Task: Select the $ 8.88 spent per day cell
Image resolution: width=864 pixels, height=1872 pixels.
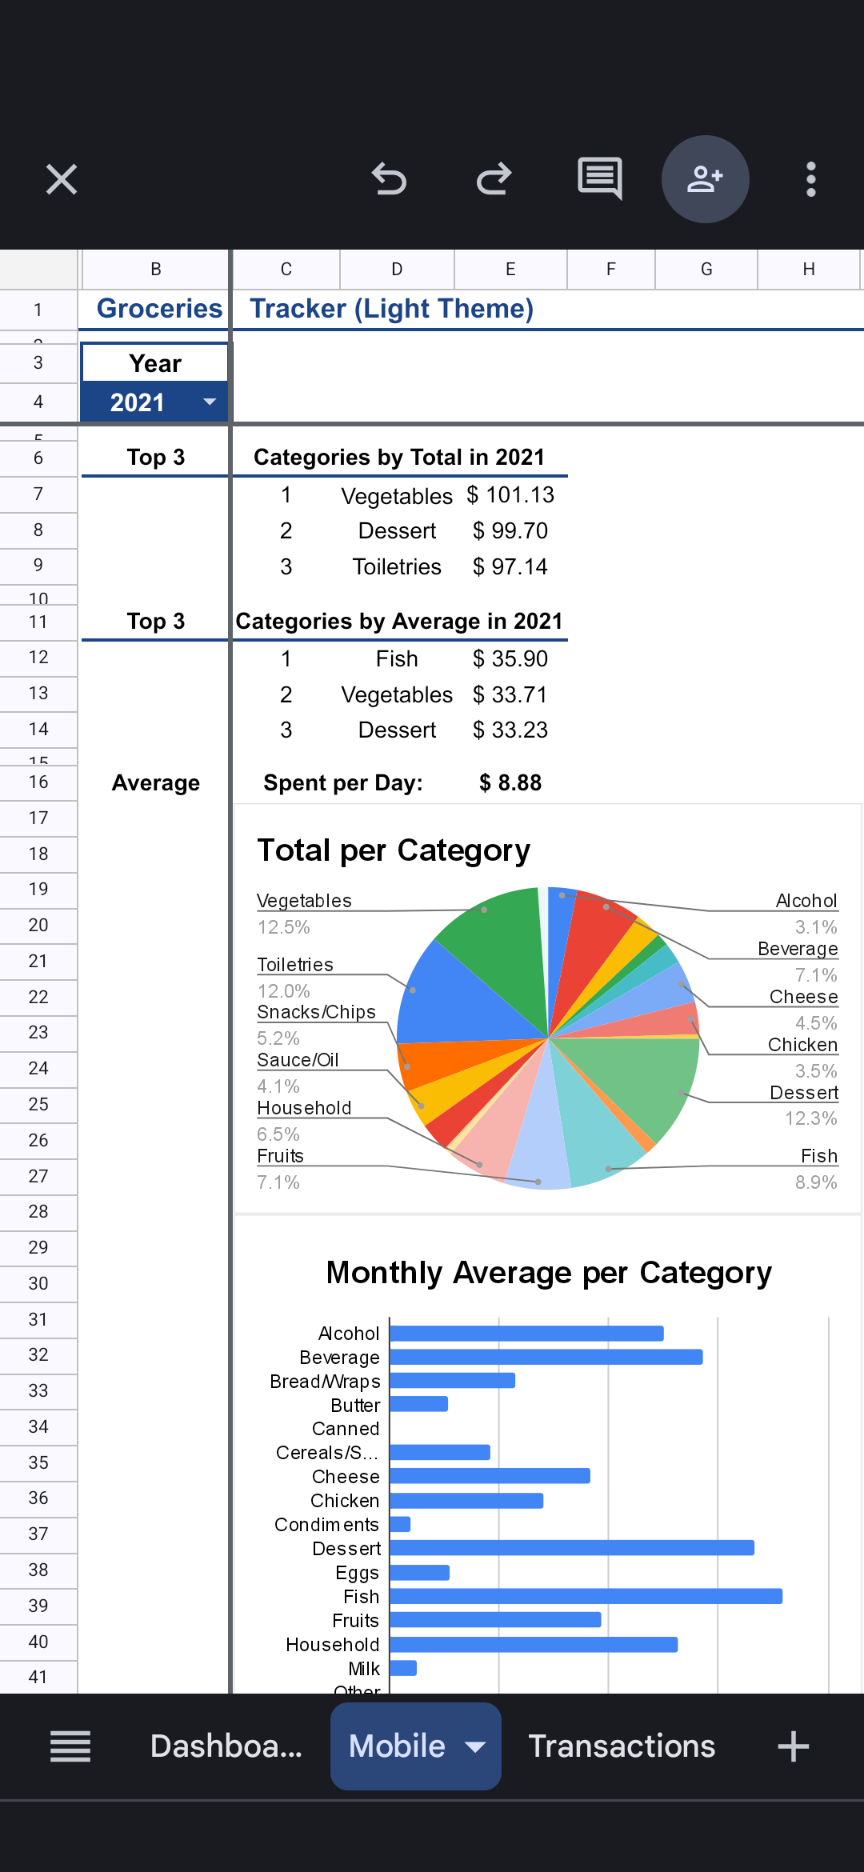Action: tap(510, 783)
